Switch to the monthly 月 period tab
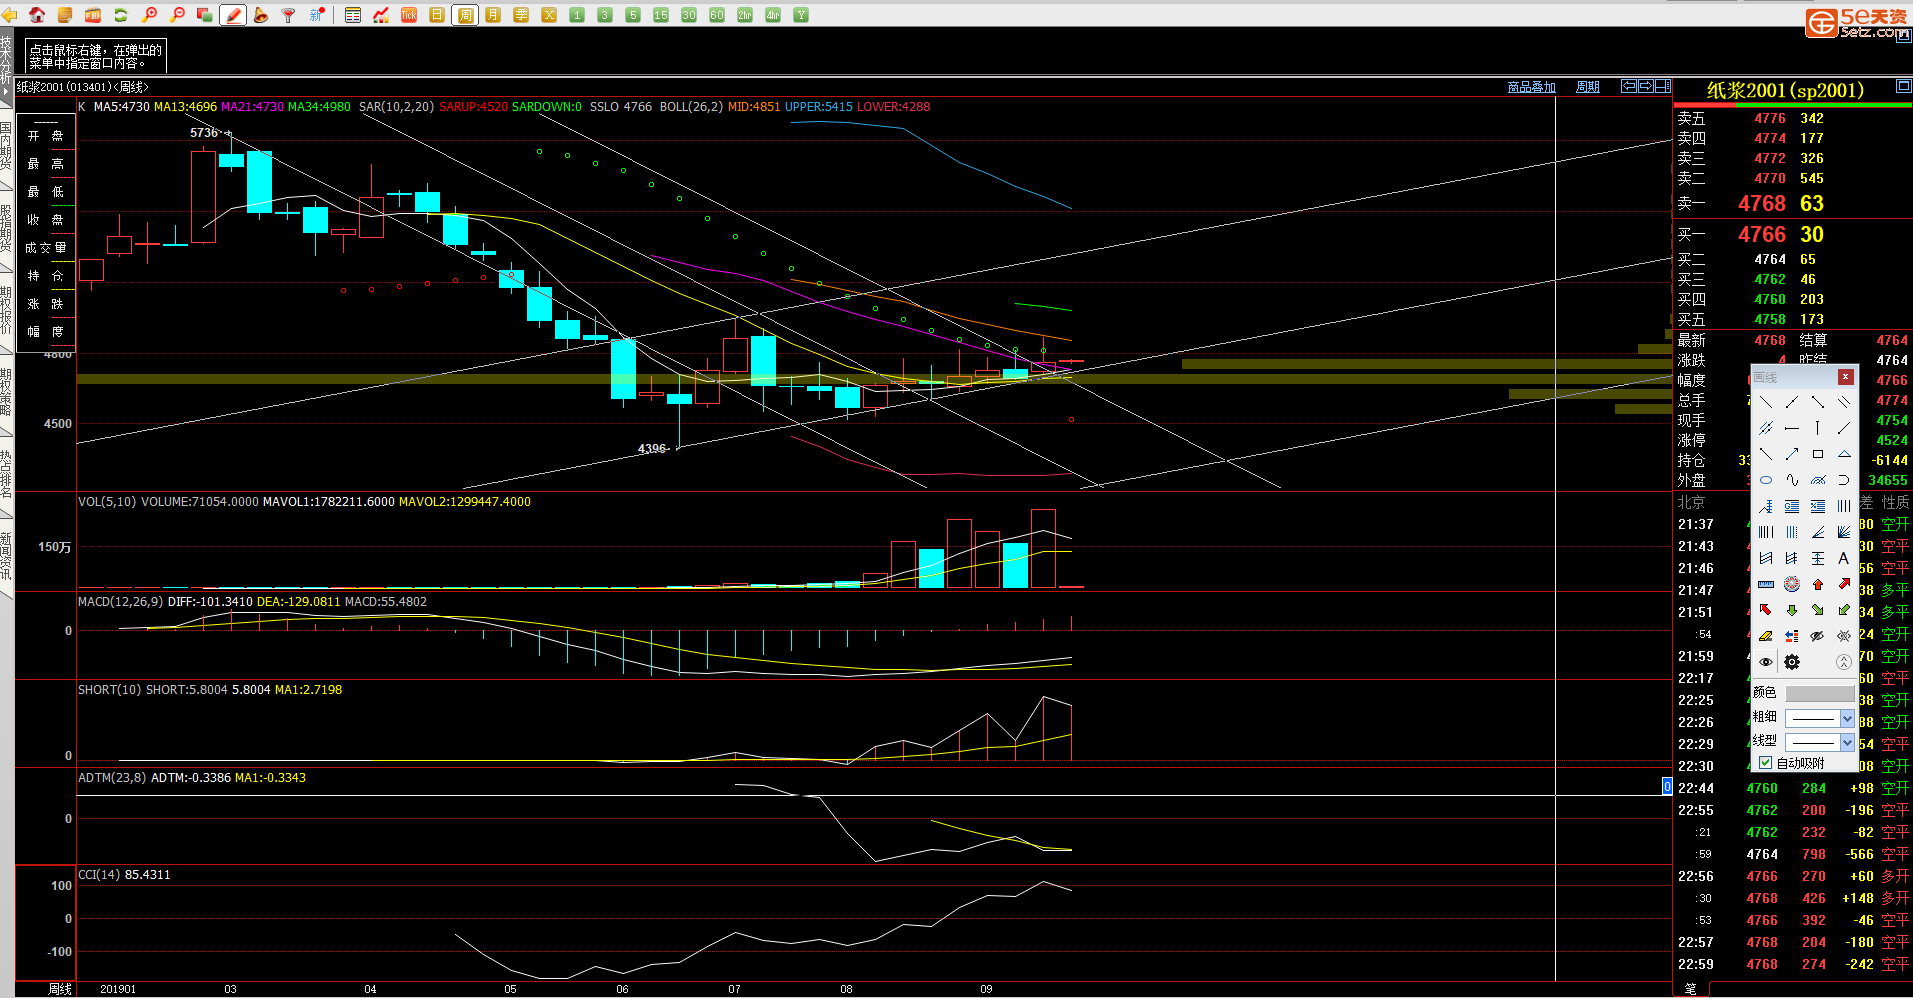This screenshot has height=998, width=1913. (x=493, y=15)
